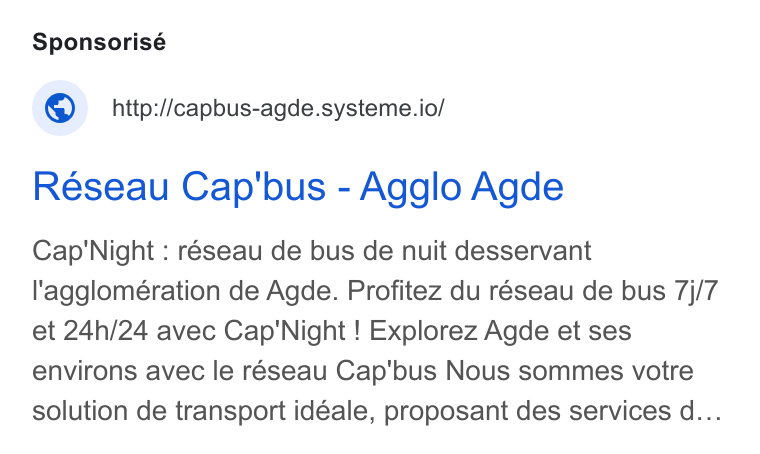Click "Agglo Agde" in the ad headline
The height and width of the screenshot is (454, 760).
(461, 187)
